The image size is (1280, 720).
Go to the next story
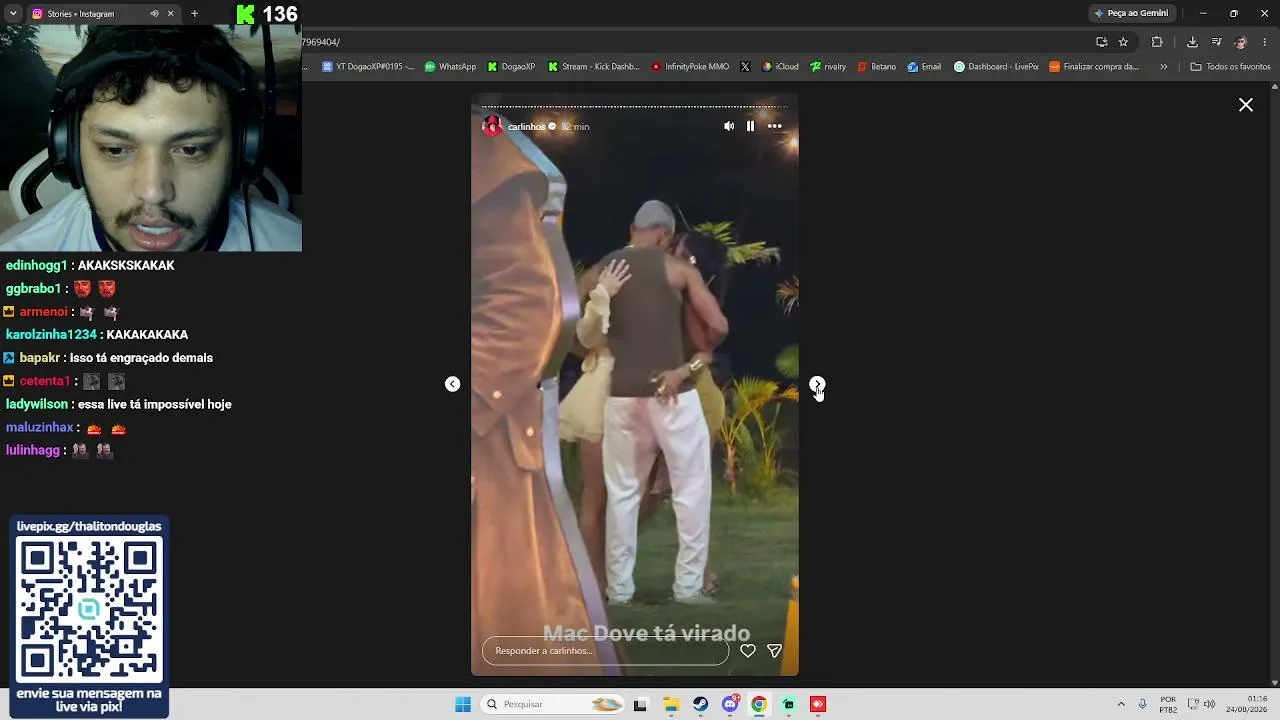[x=817, y=384]
